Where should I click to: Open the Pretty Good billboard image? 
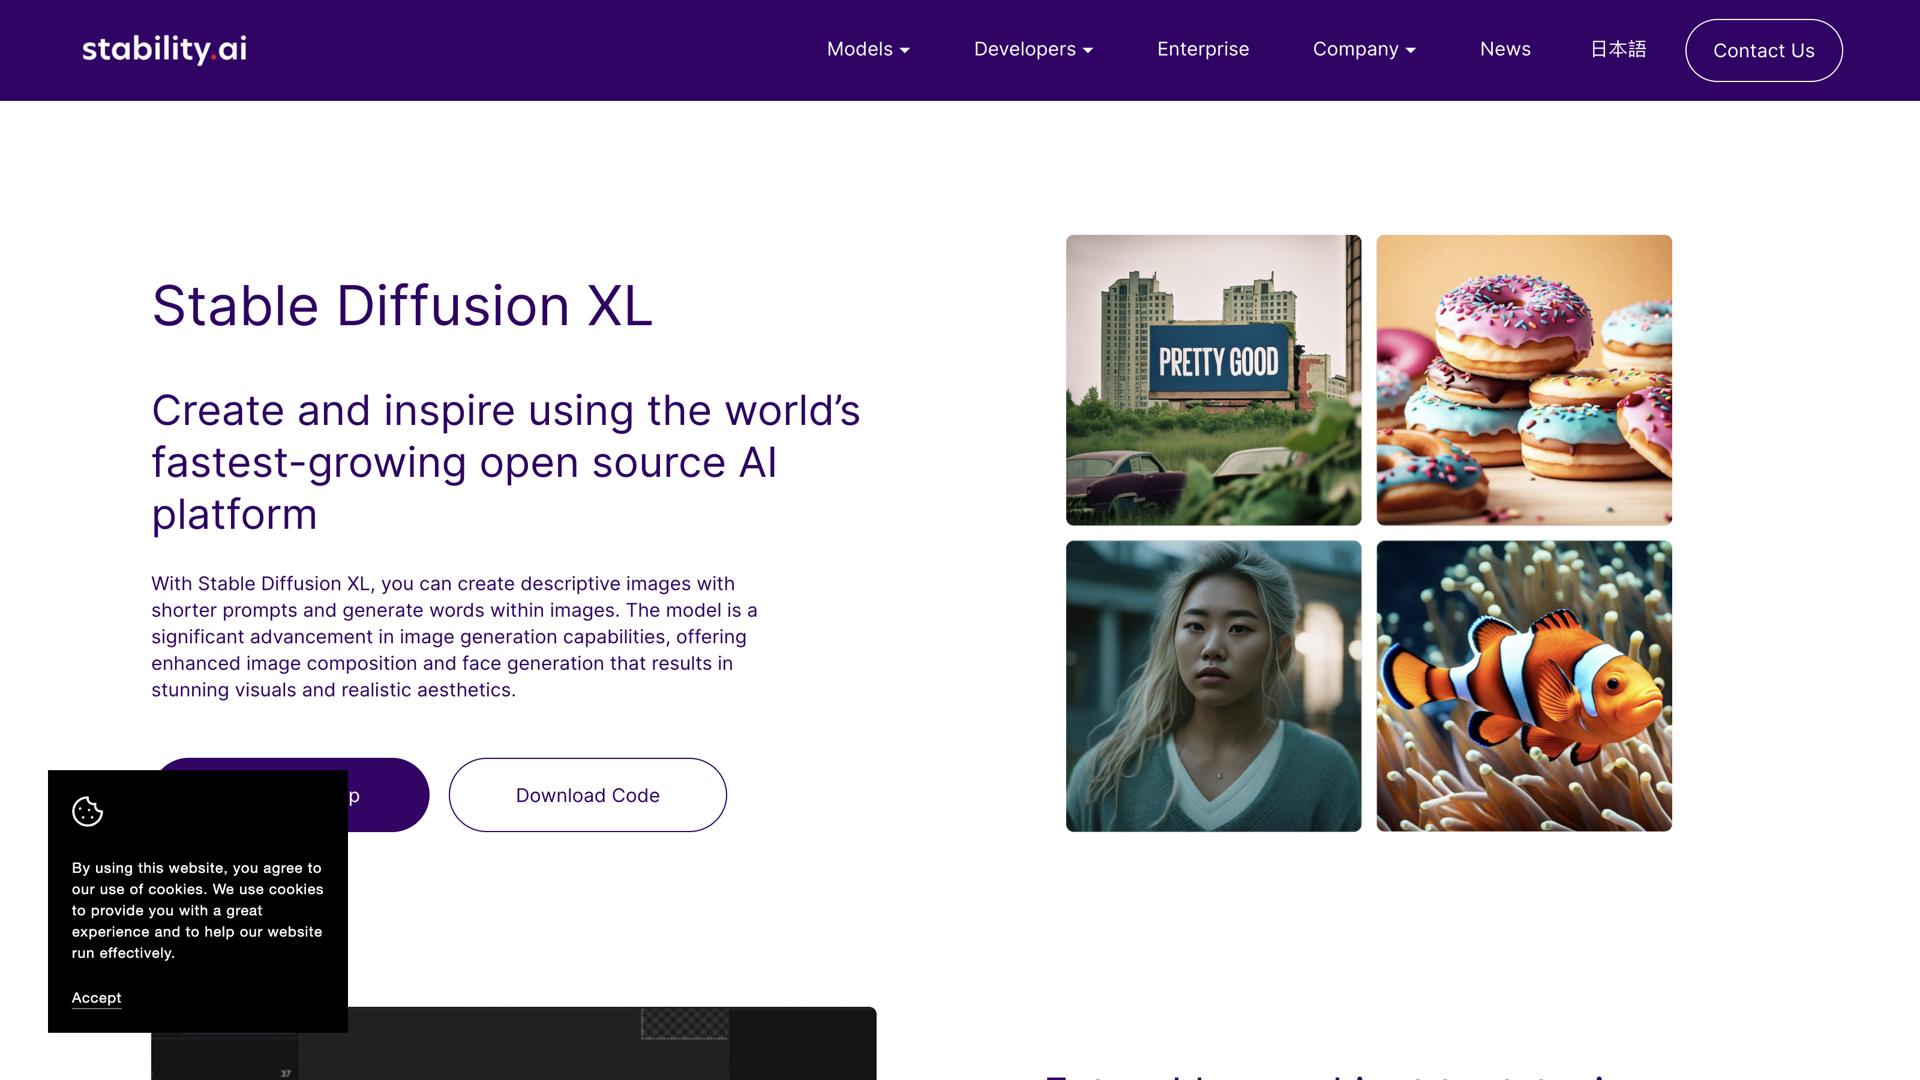(x=1213, y=380)
